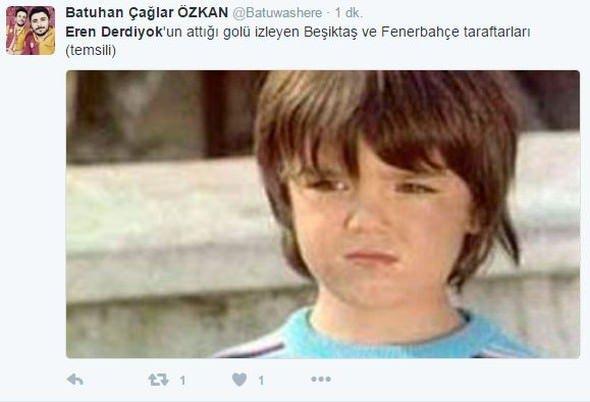The image size is (590, 402).
Task: Like the tweet with the heart icon
Action: (240, 379)
